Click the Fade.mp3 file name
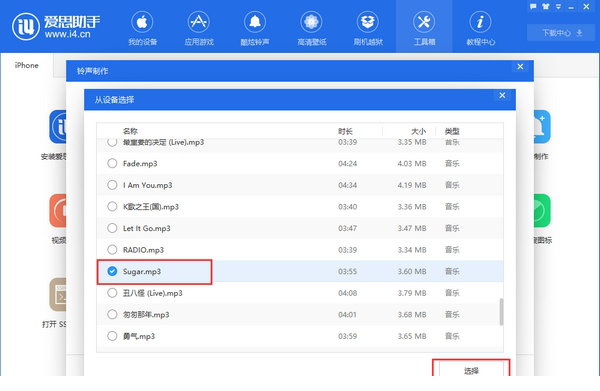 [140, 164]
